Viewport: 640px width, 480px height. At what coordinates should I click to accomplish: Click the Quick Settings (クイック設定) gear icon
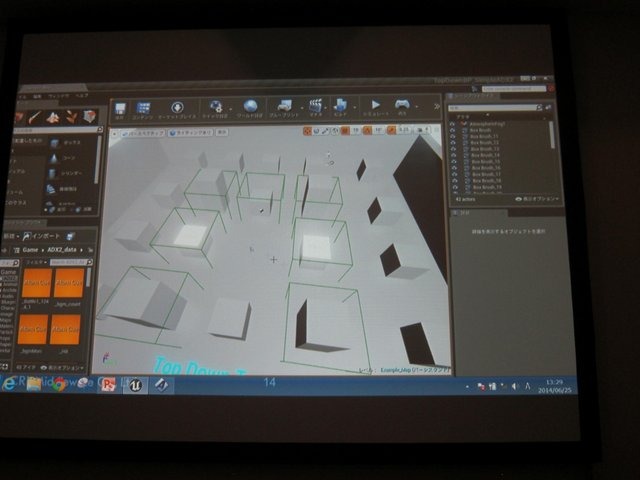pyautogui.click(x=216, y=107)
